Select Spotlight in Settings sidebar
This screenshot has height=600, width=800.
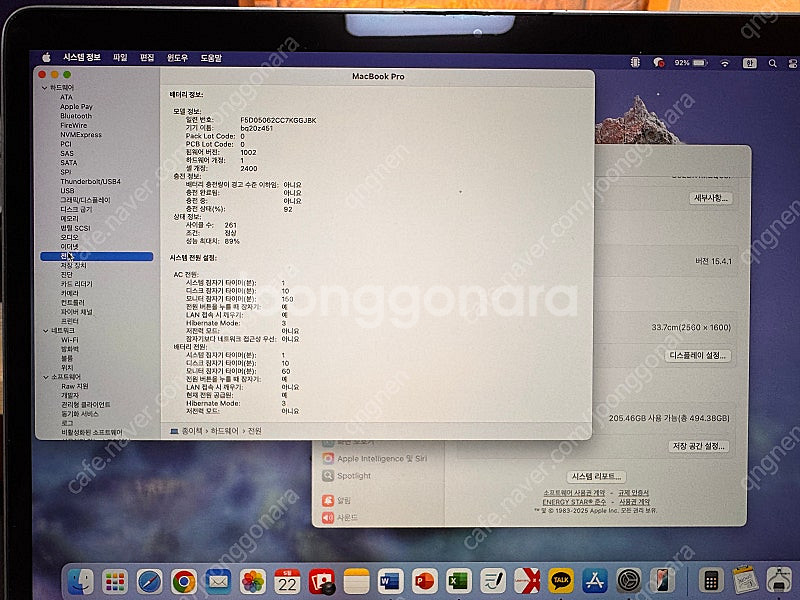[x=347, y=476]
